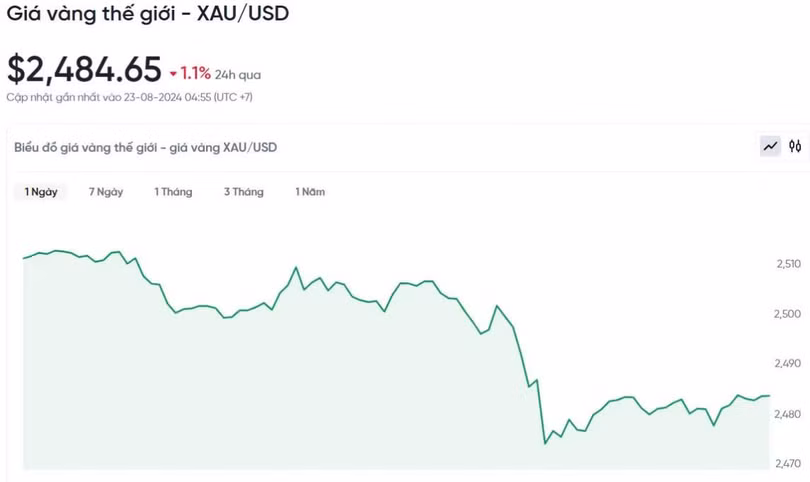Click the 1.1% change percentage
810x482 pixels.
point(195,73)
